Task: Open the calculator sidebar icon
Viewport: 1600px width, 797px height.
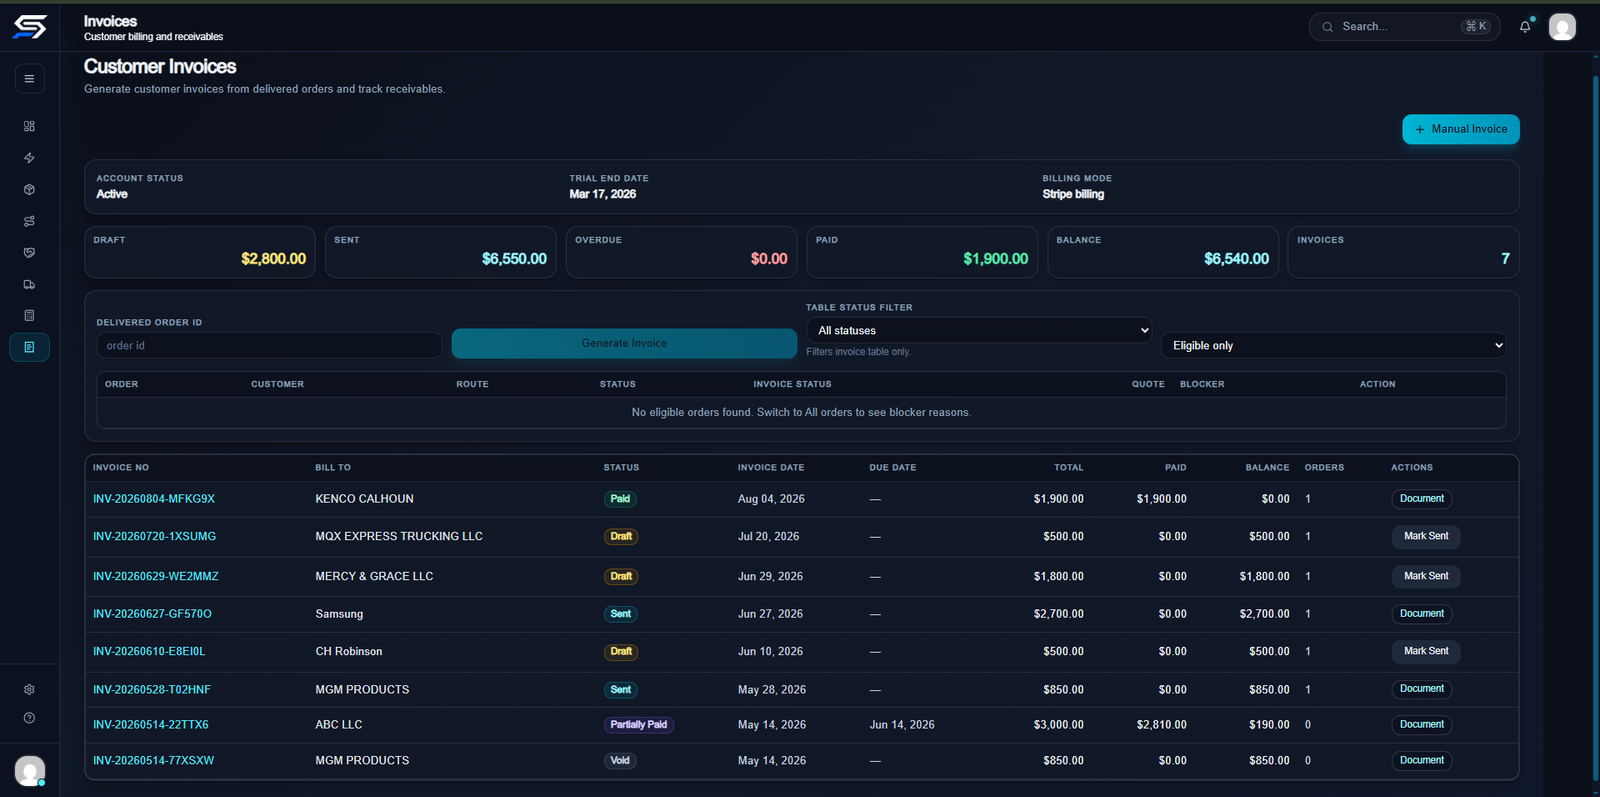Action: [x=29, y=315]
